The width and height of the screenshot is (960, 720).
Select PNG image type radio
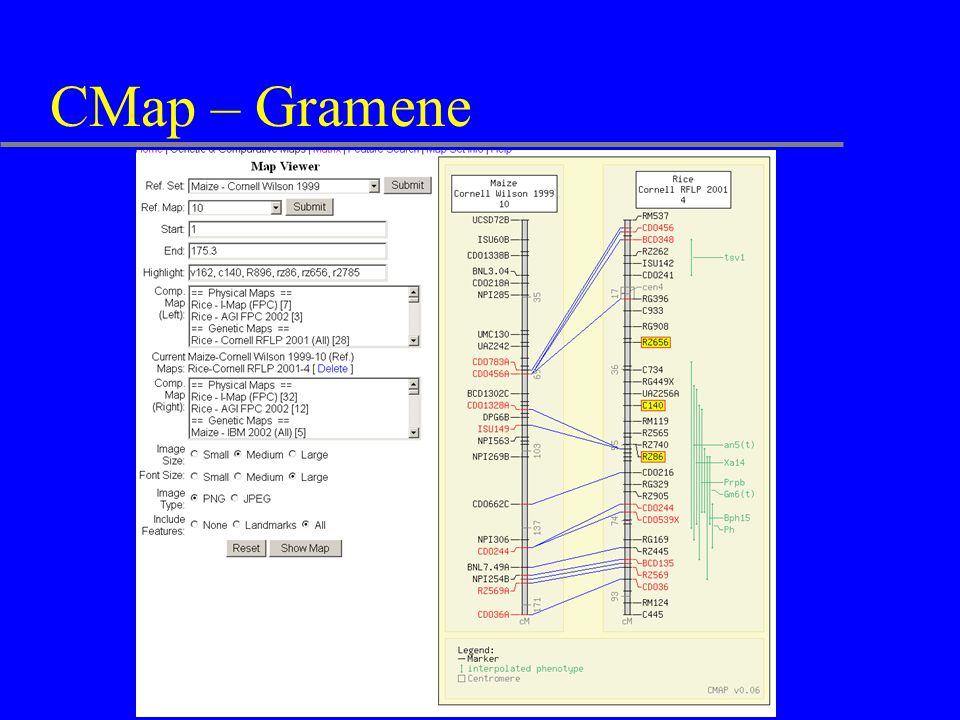click(x=195, y=498)
